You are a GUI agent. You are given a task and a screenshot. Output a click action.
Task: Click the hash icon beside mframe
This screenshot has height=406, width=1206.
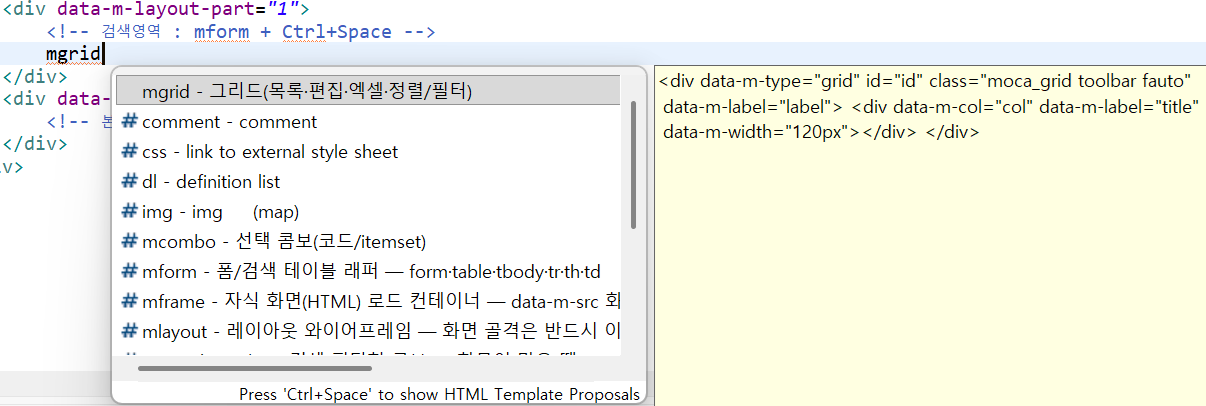coord(129,301)
